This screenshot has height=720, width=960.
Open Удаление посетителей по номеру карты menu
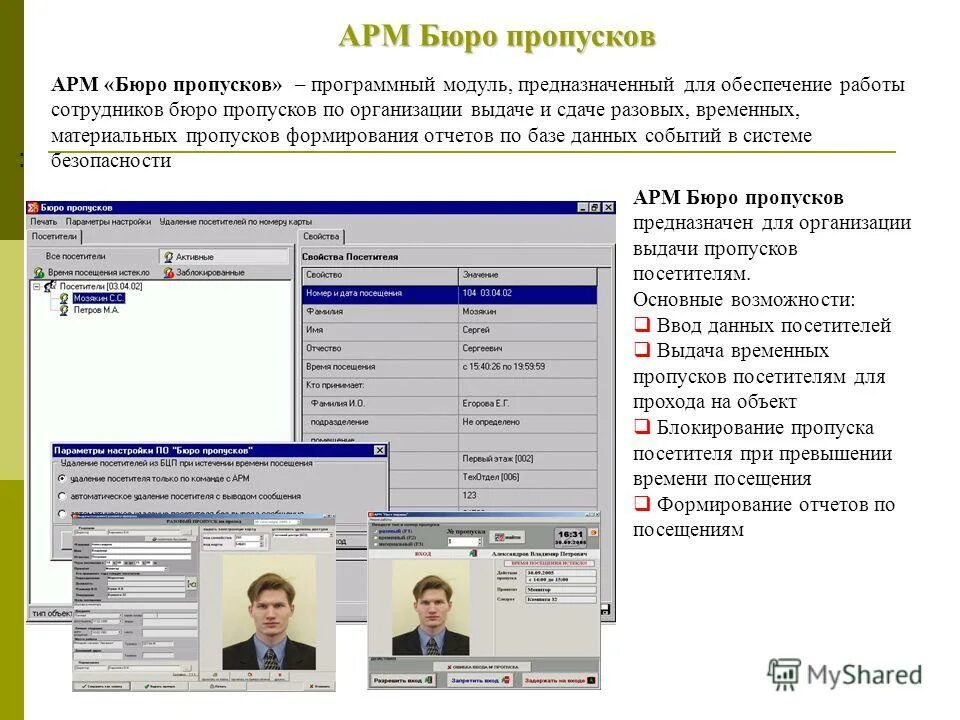236,222
